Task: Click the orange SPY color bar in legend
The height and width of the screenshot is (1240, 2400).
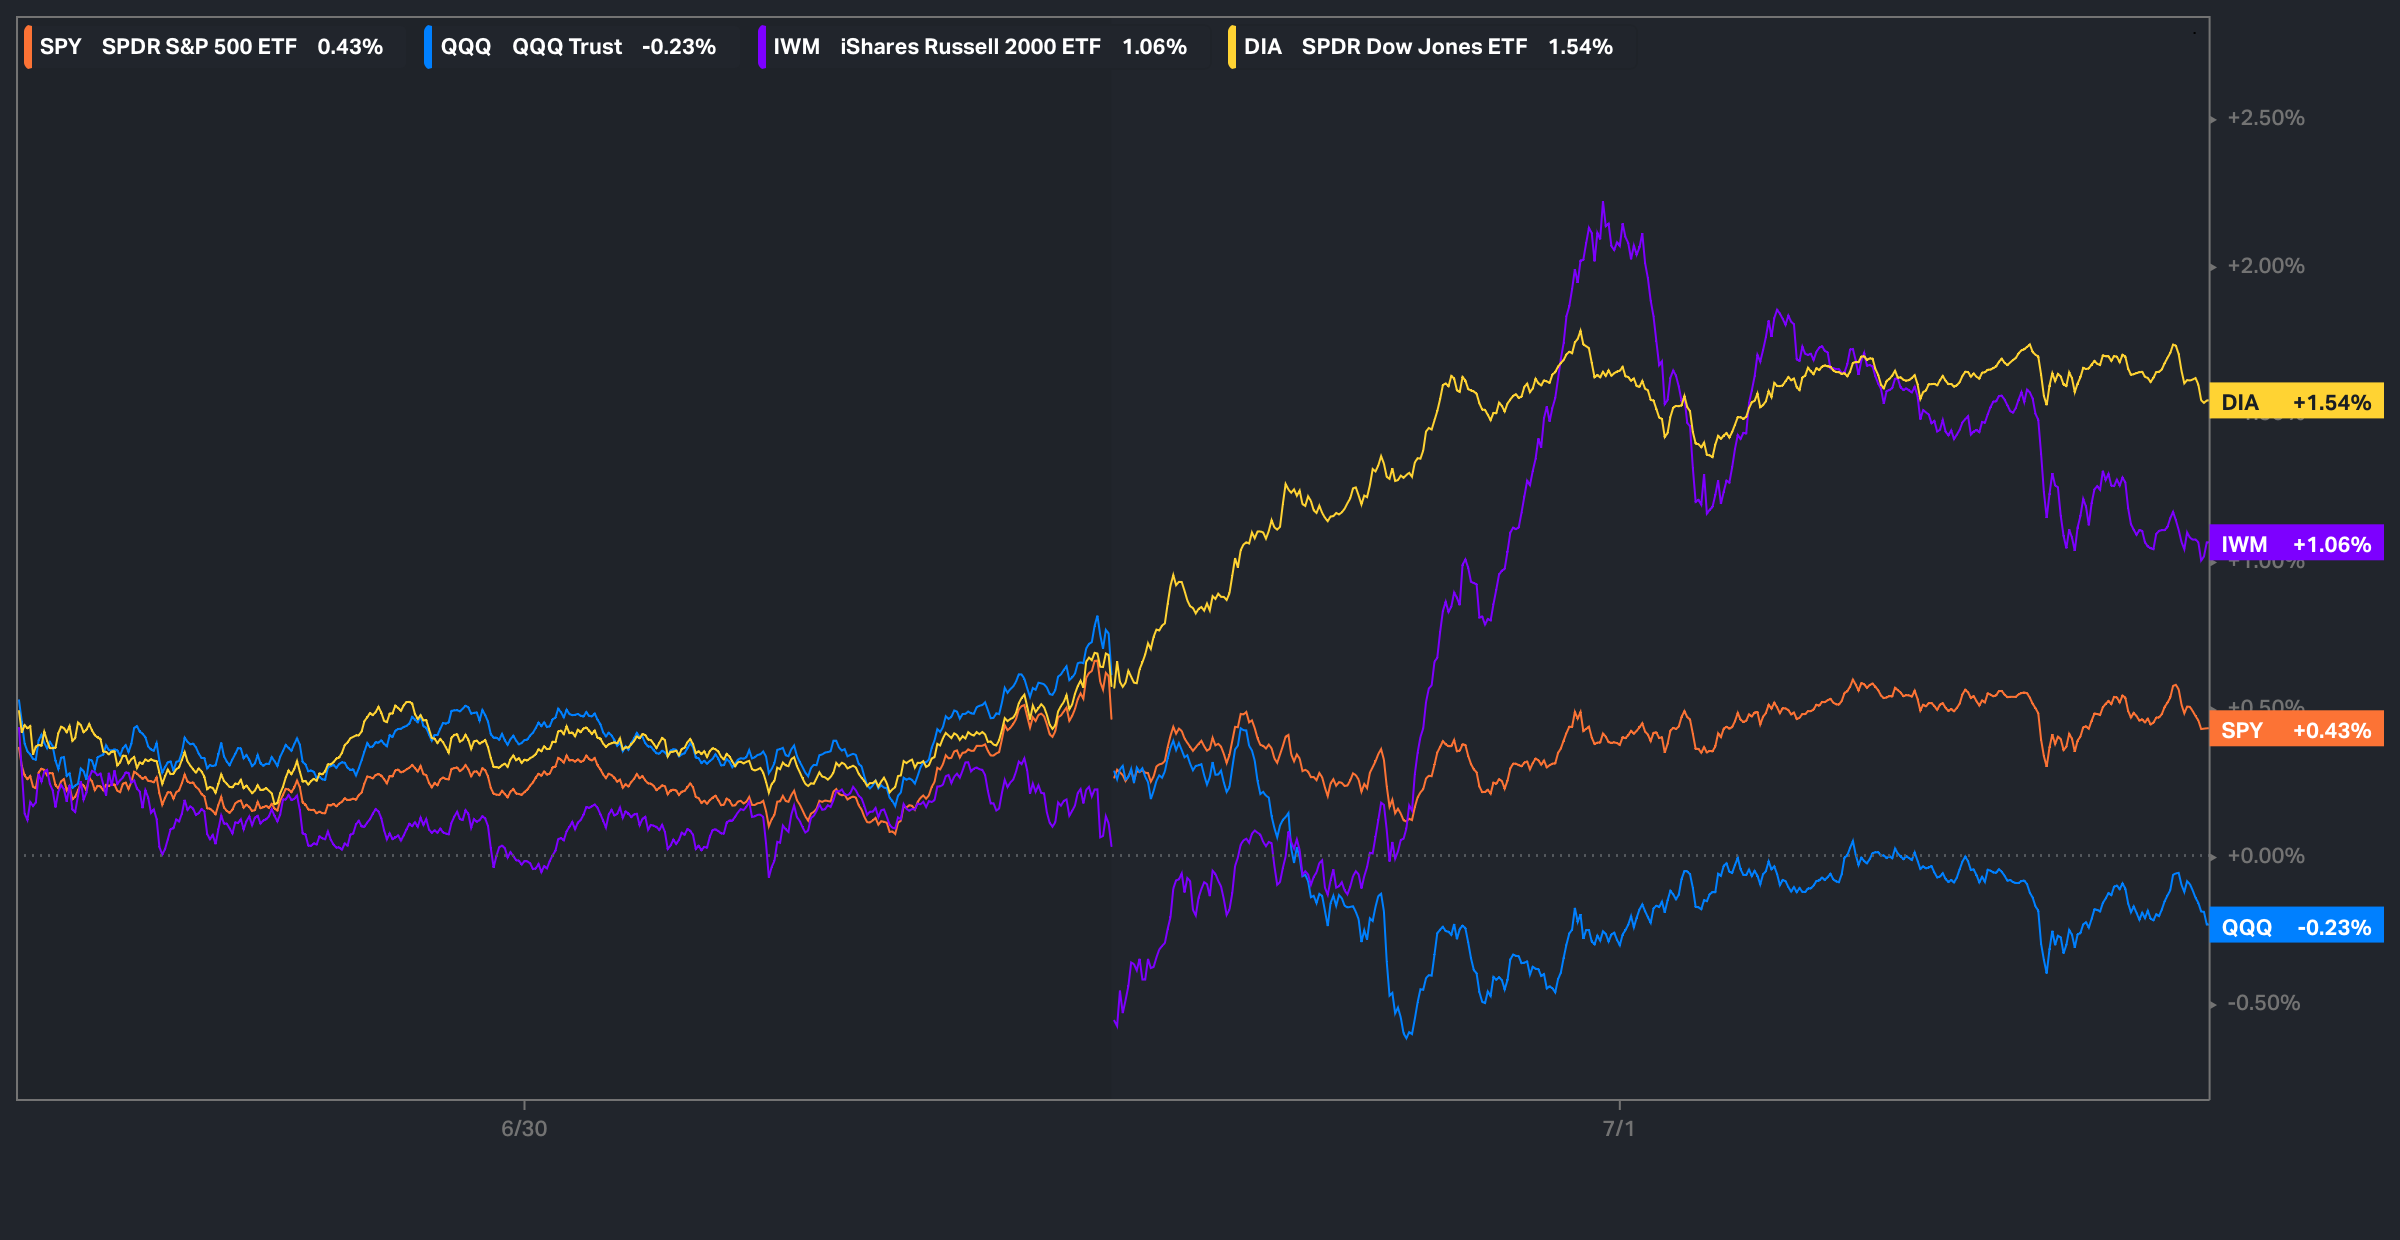Action: tap(28, 47)
